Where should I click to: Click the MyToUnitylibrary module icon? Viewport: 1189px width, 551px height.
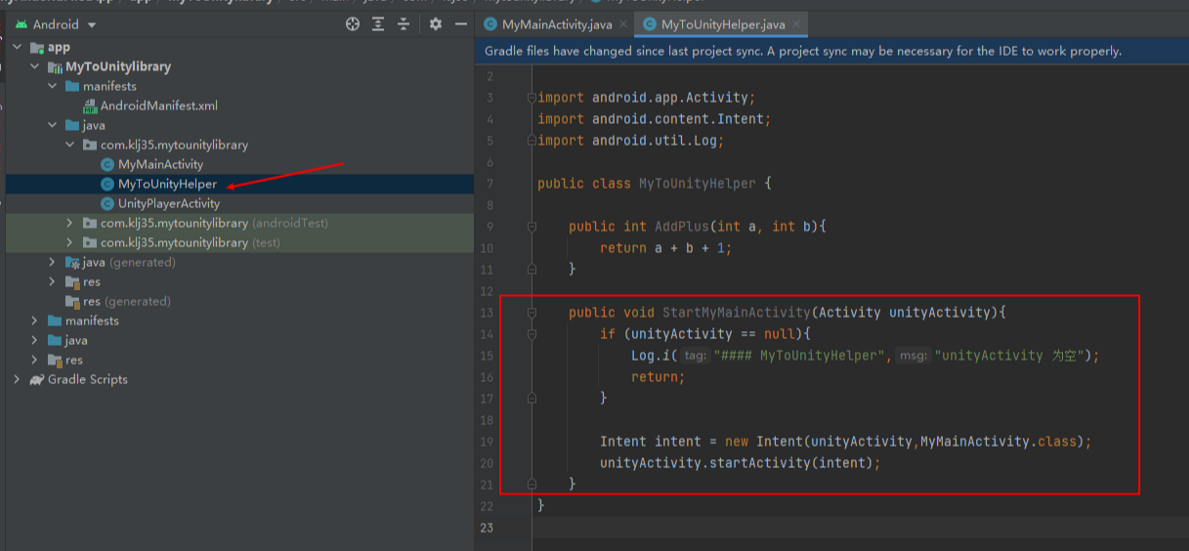55,67
